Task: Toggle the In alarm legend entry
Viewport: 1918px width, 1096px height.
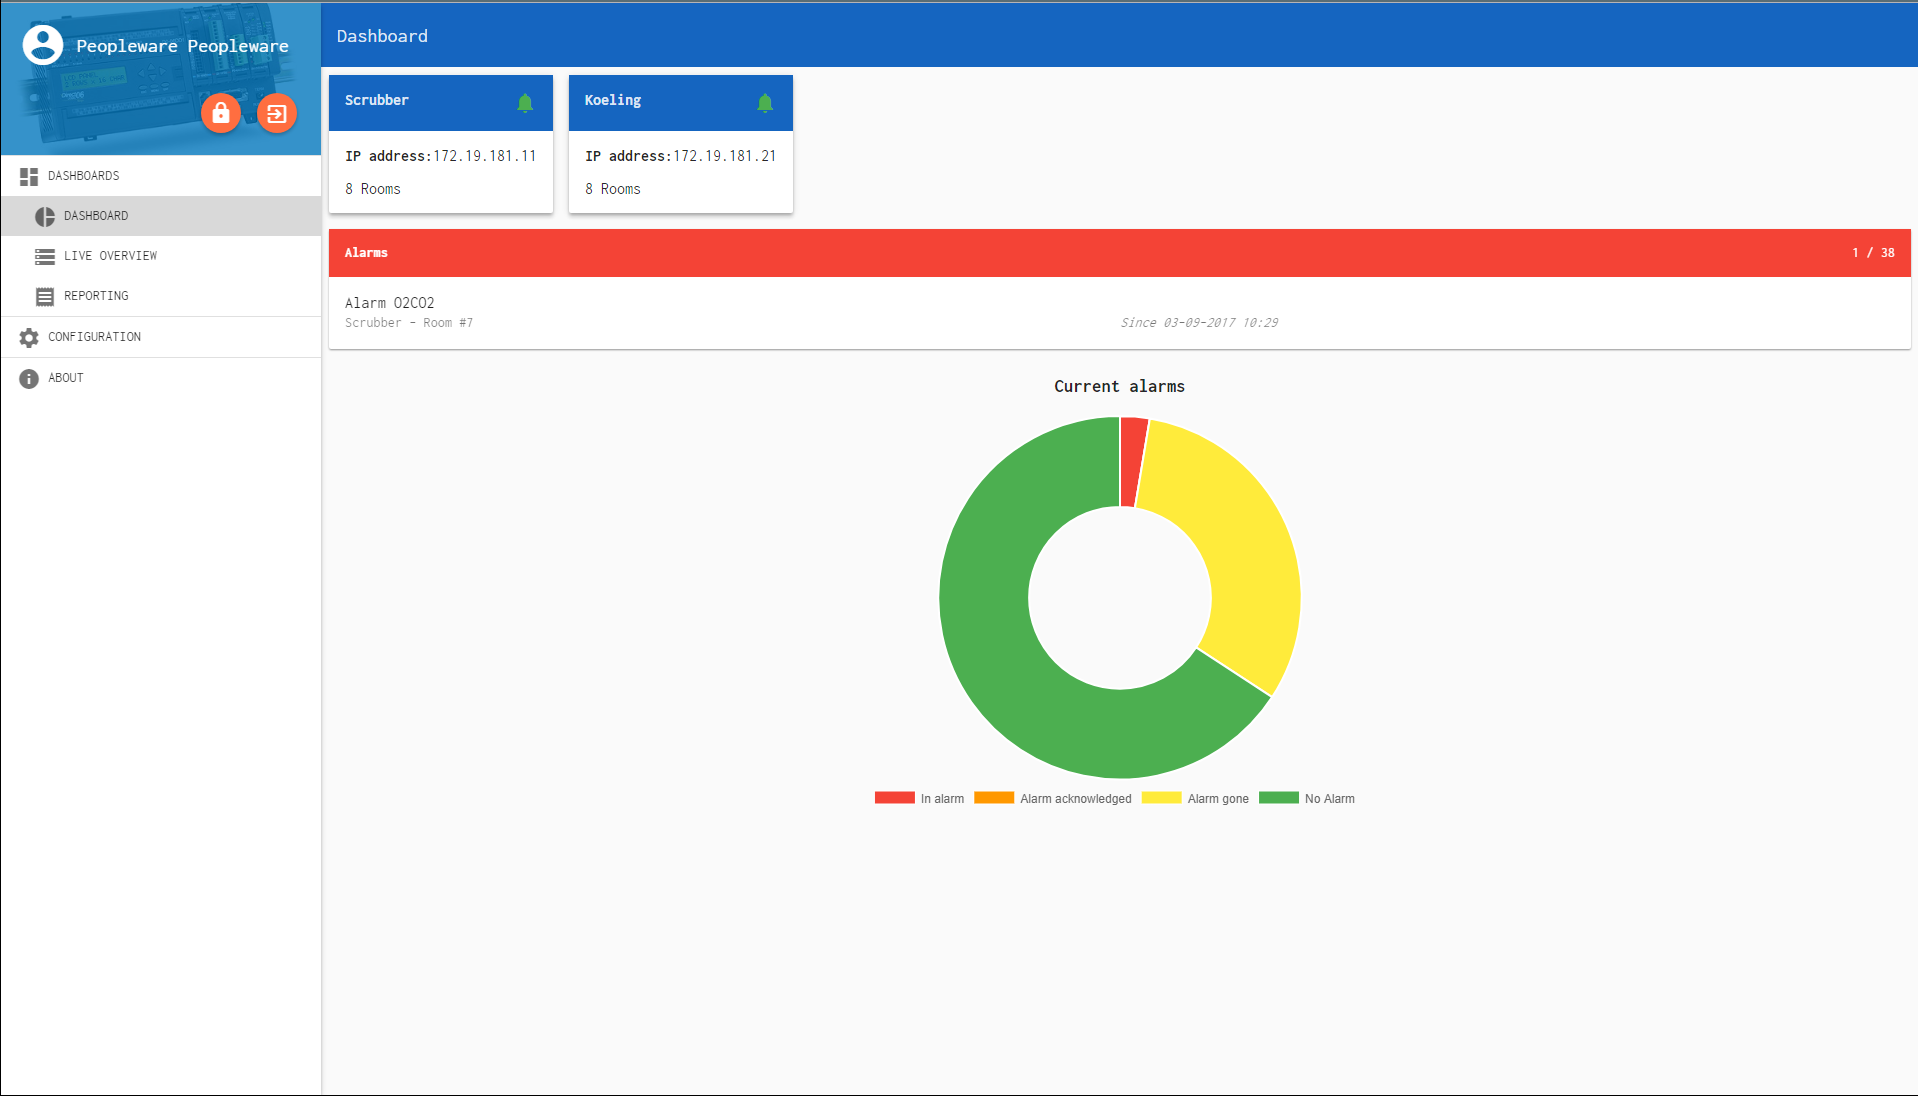Action: tap(920, 798)
